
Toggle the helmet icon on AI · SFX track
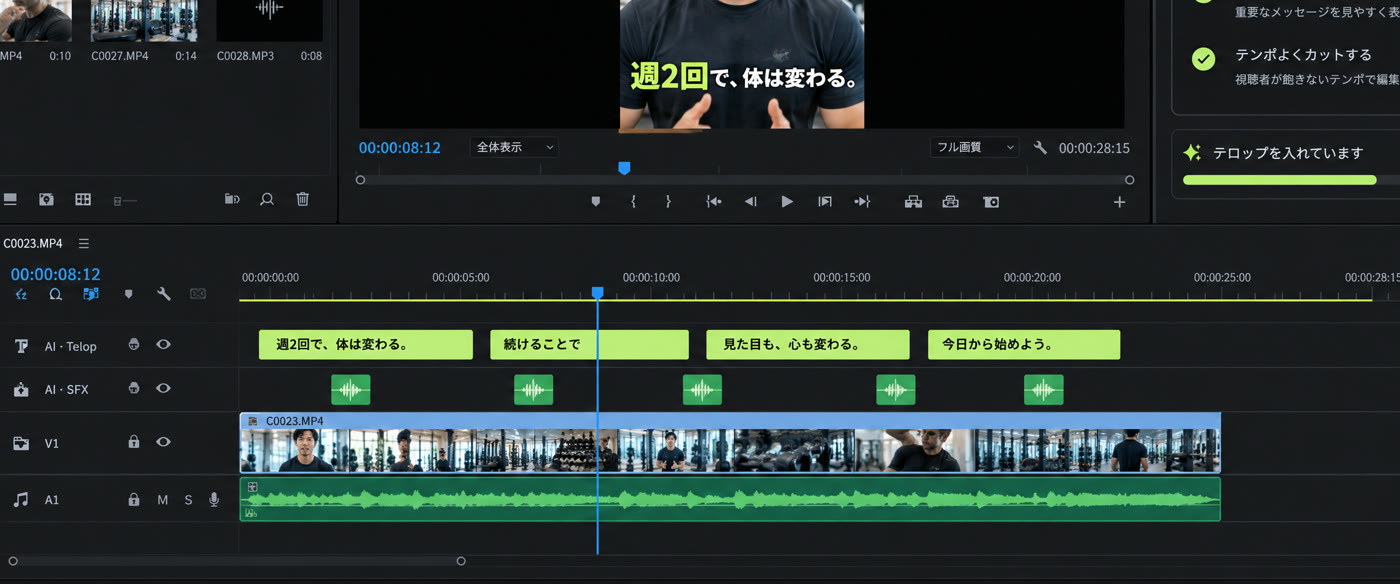(134, 388)
